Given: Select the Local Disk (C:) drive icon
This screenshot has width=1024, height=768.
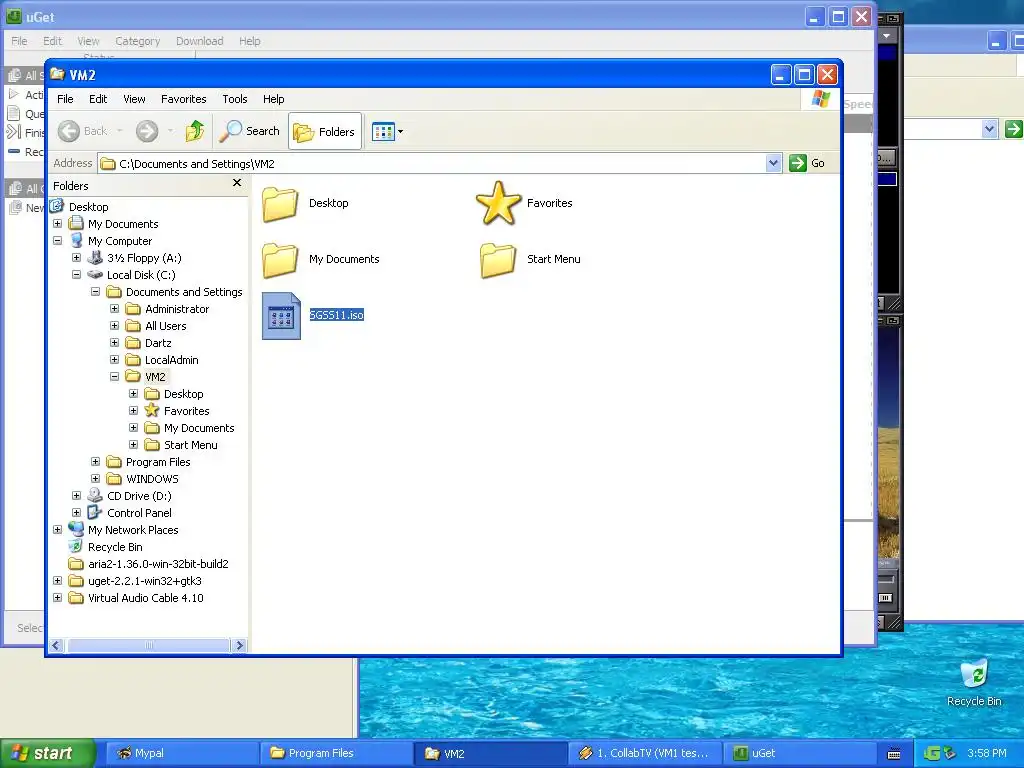Looking at the screenshot, I should [95, 275].
